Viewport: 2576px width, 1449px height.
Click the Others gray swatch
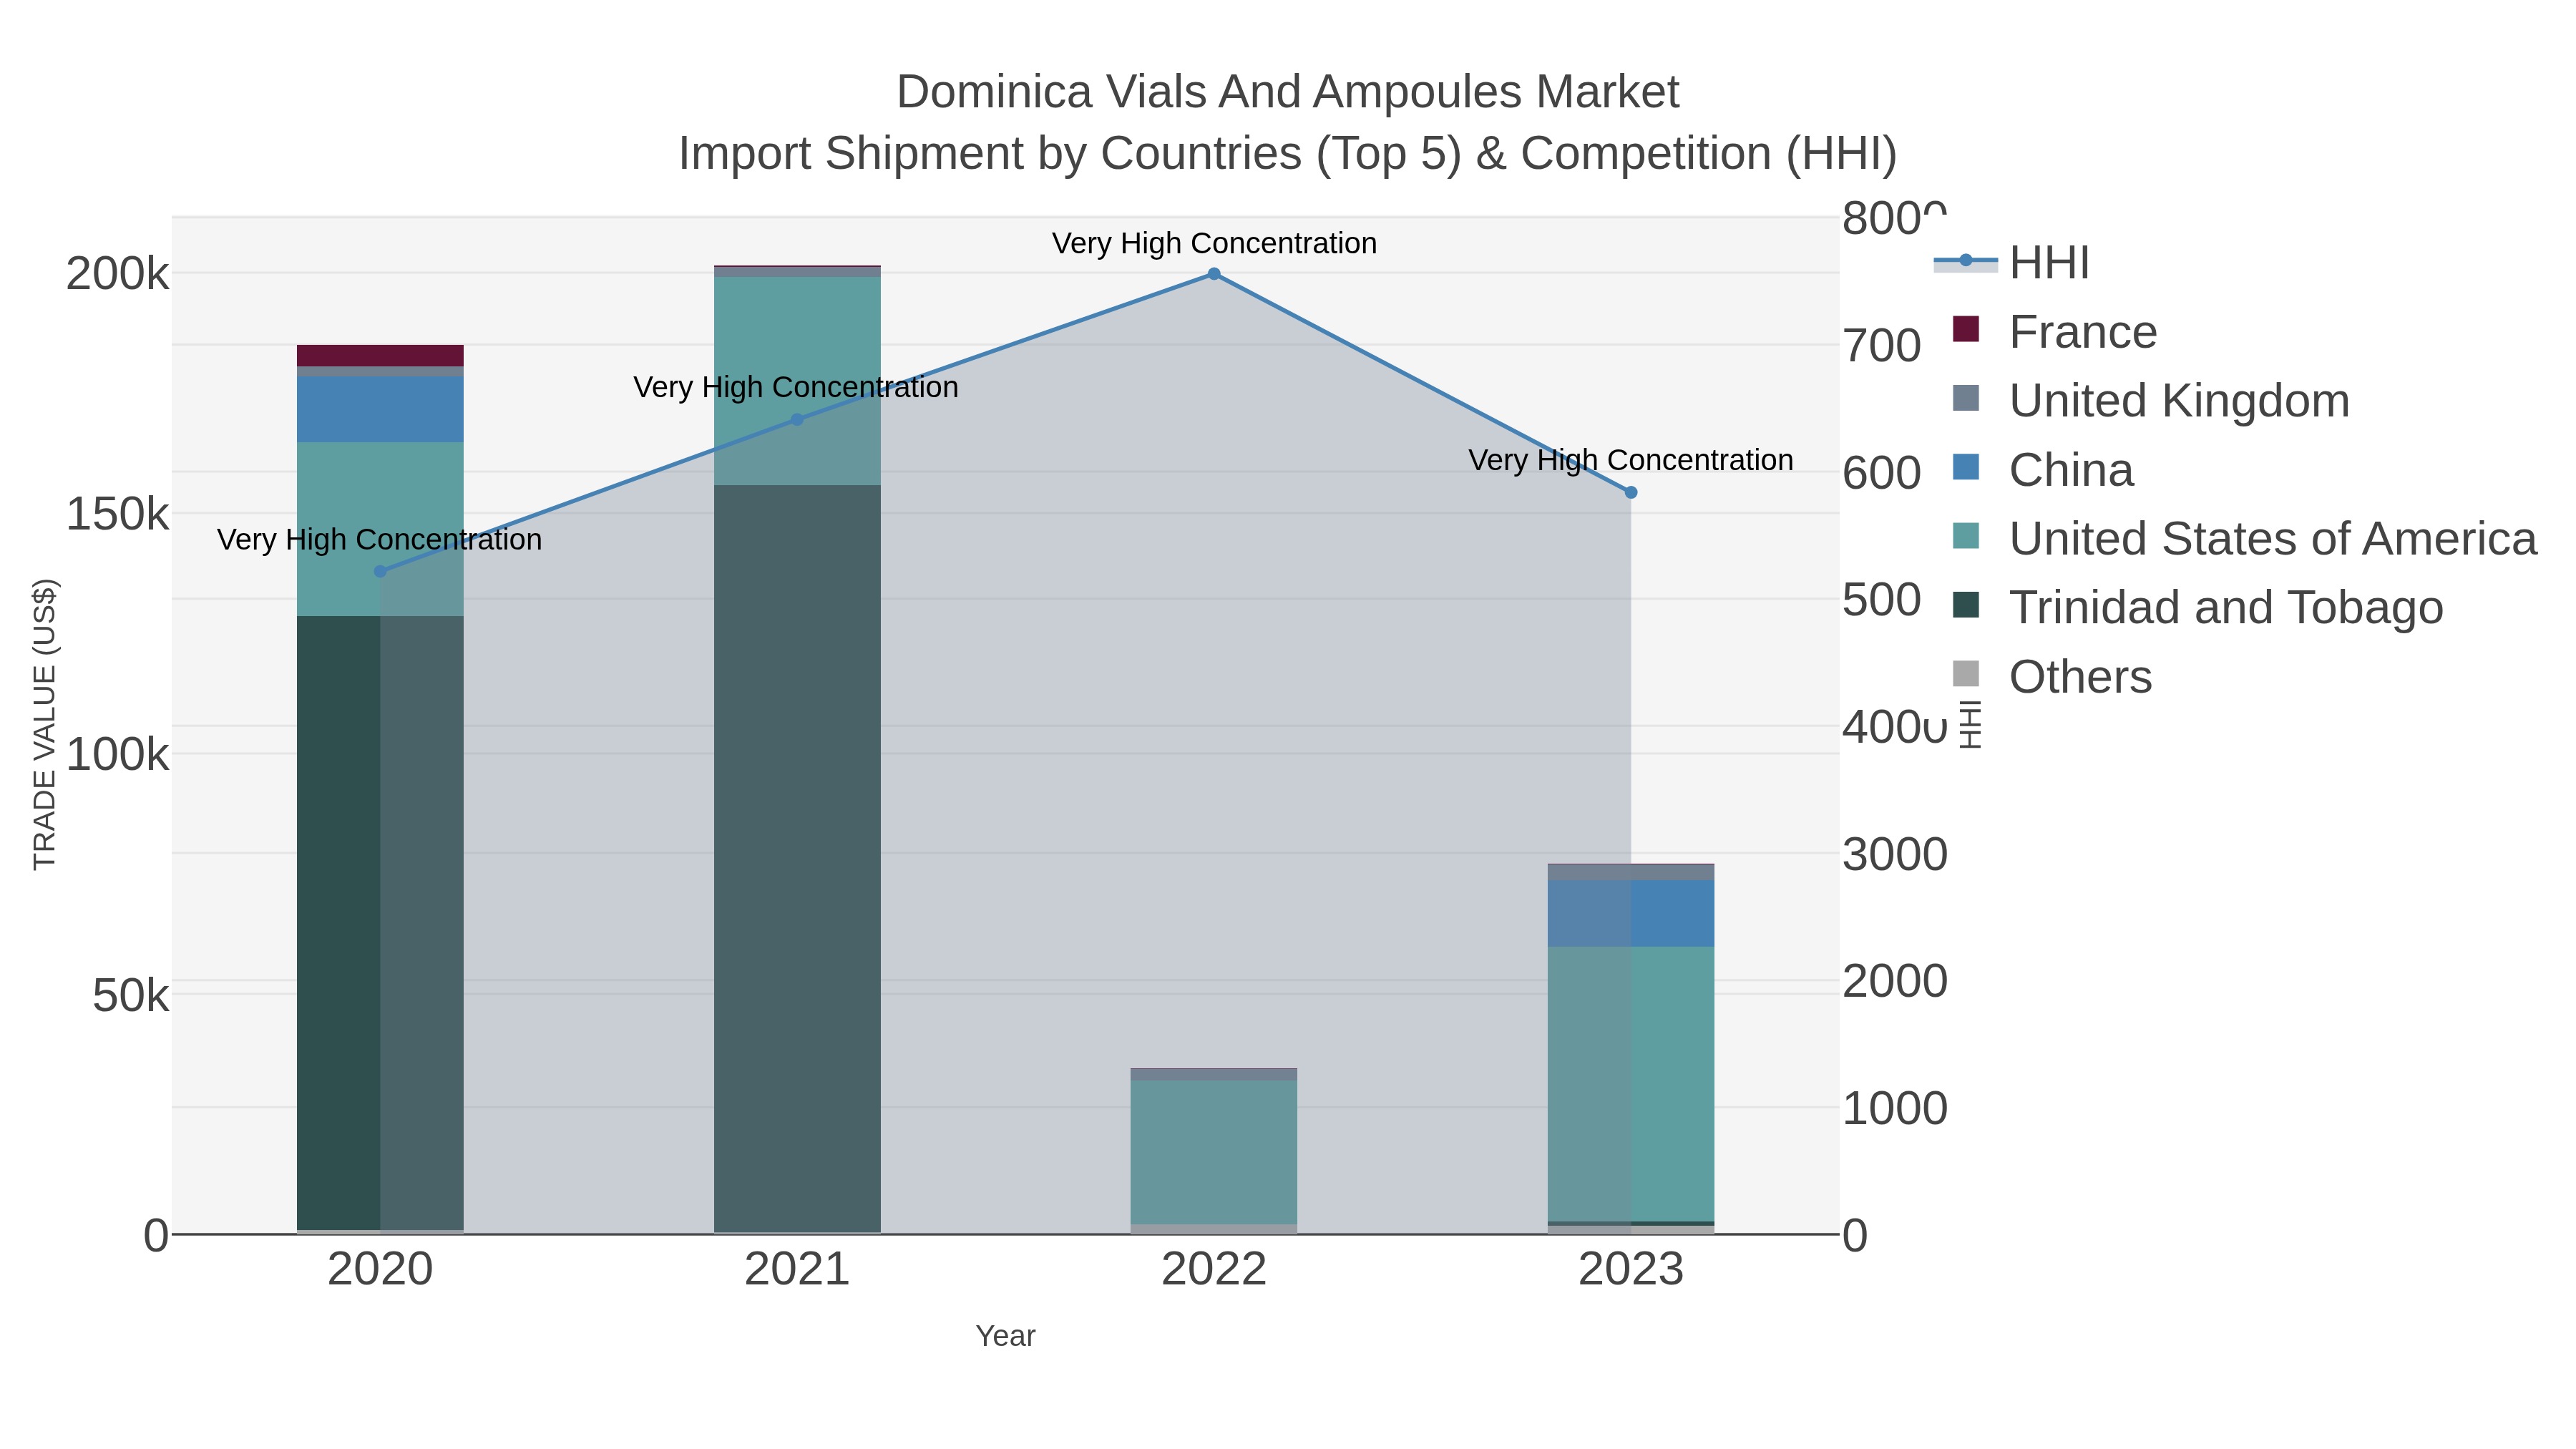pos(1966,674)
